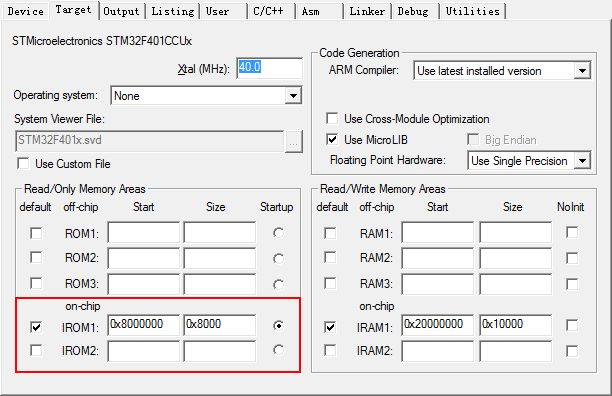Click the IROM2 Start field
Image resolution: width=612 pixels, height=396 pixels.
pyautogui.click(x=143, y=351)
